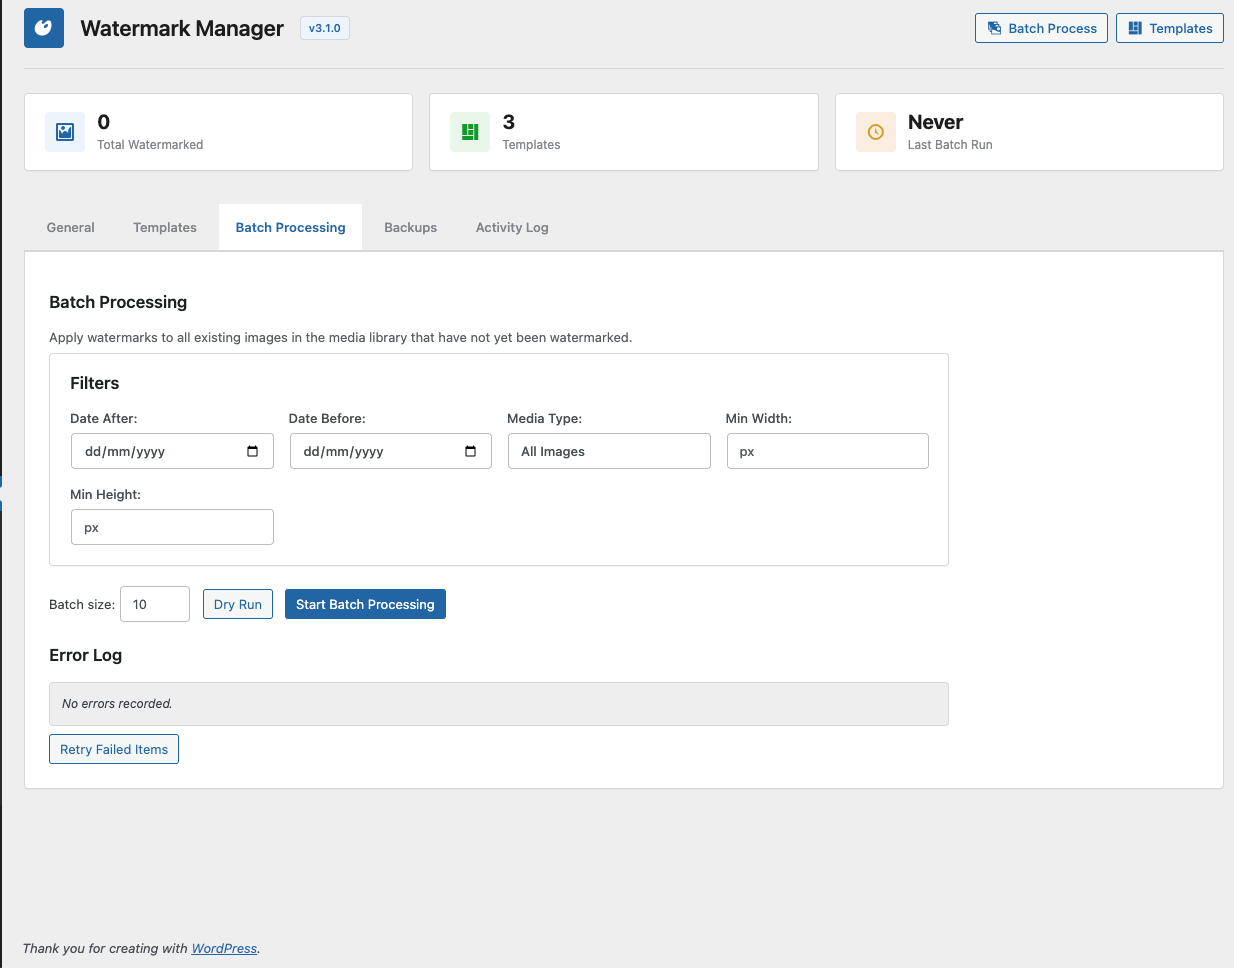This screenshot has height=968, width=1234.
Task: Click the green grid icon on Templates stat card
Action: coord(469,131)
